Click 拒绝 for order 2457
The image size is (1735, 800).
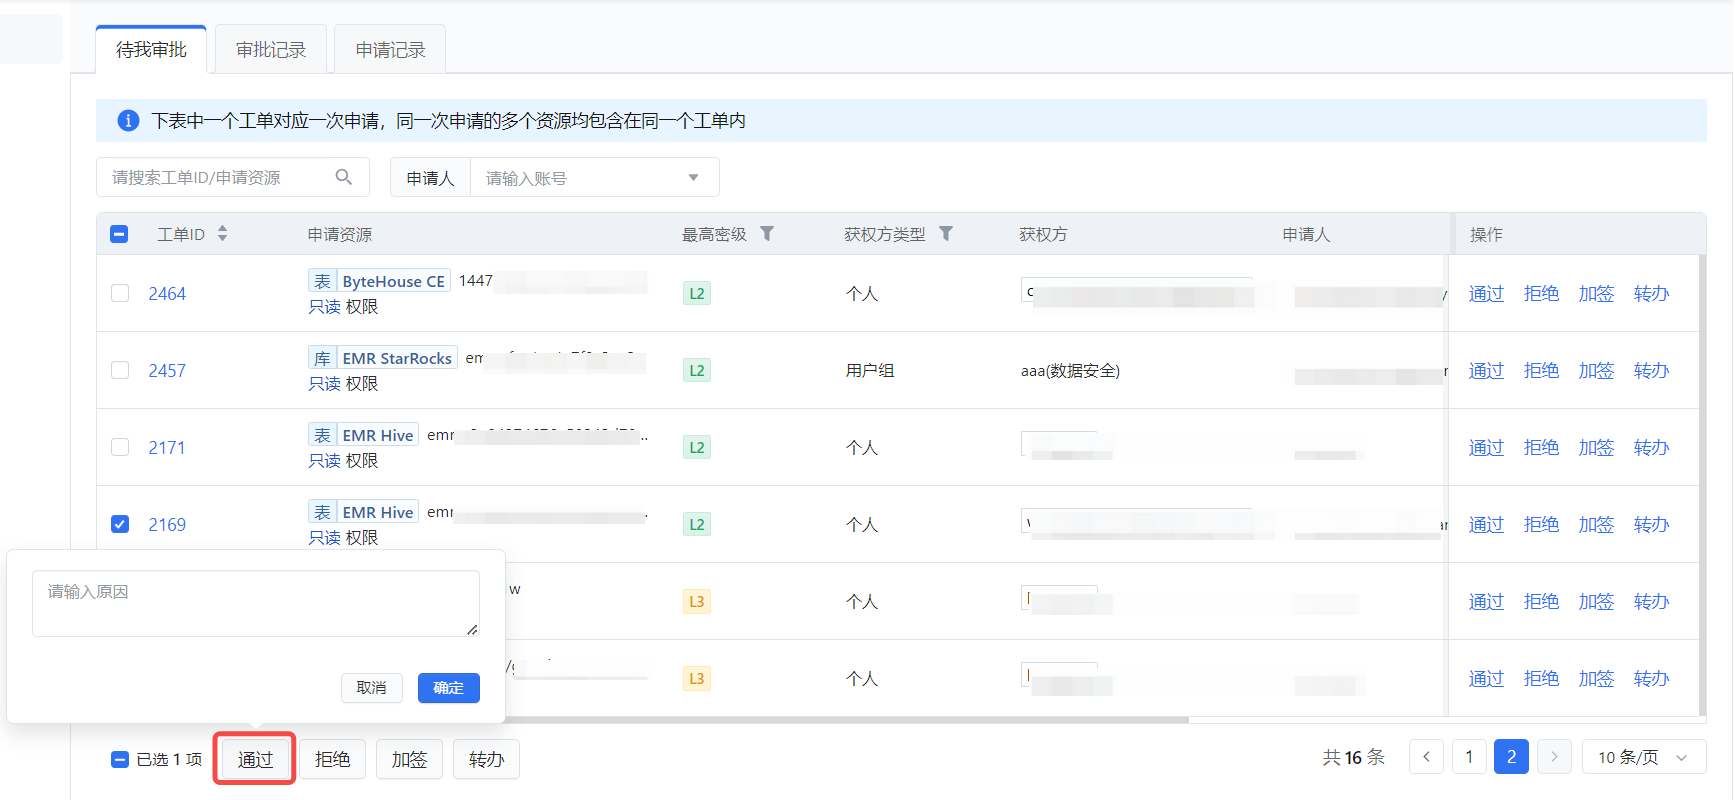click(1541, 370)
